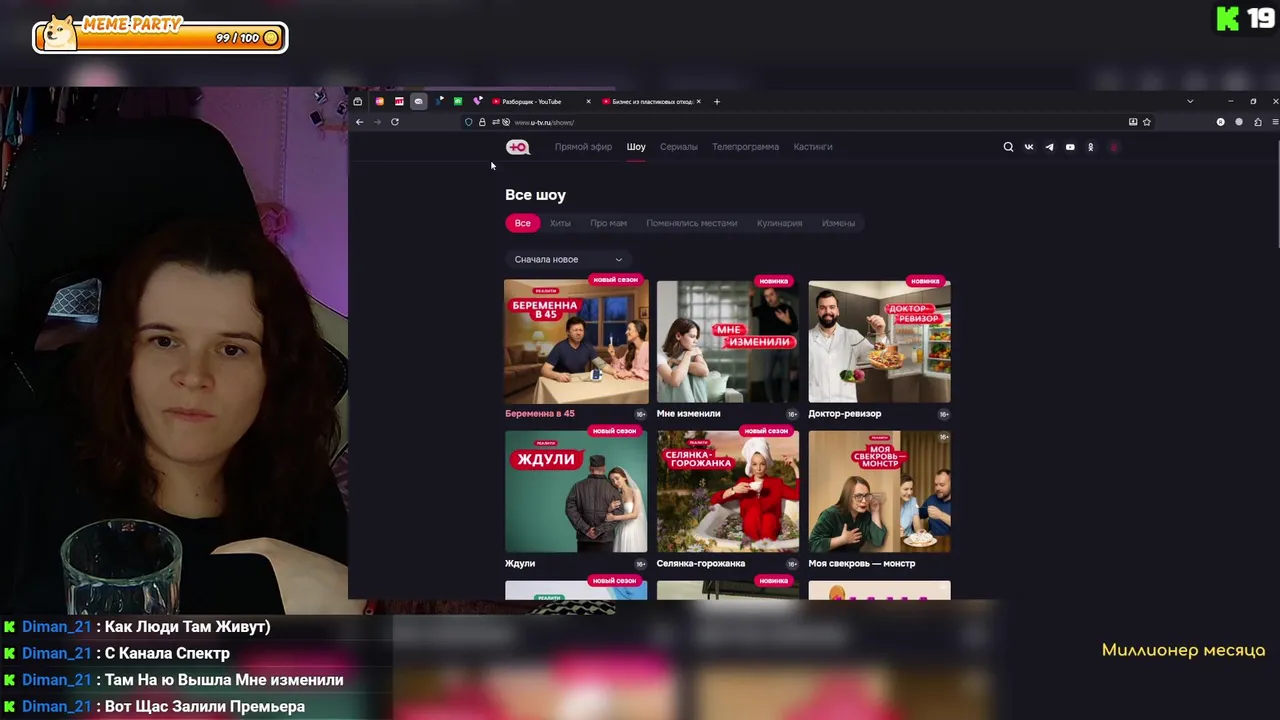Open the YouTube social link icon
This screenshot has width=1280, height=720.
[1070, 147]
